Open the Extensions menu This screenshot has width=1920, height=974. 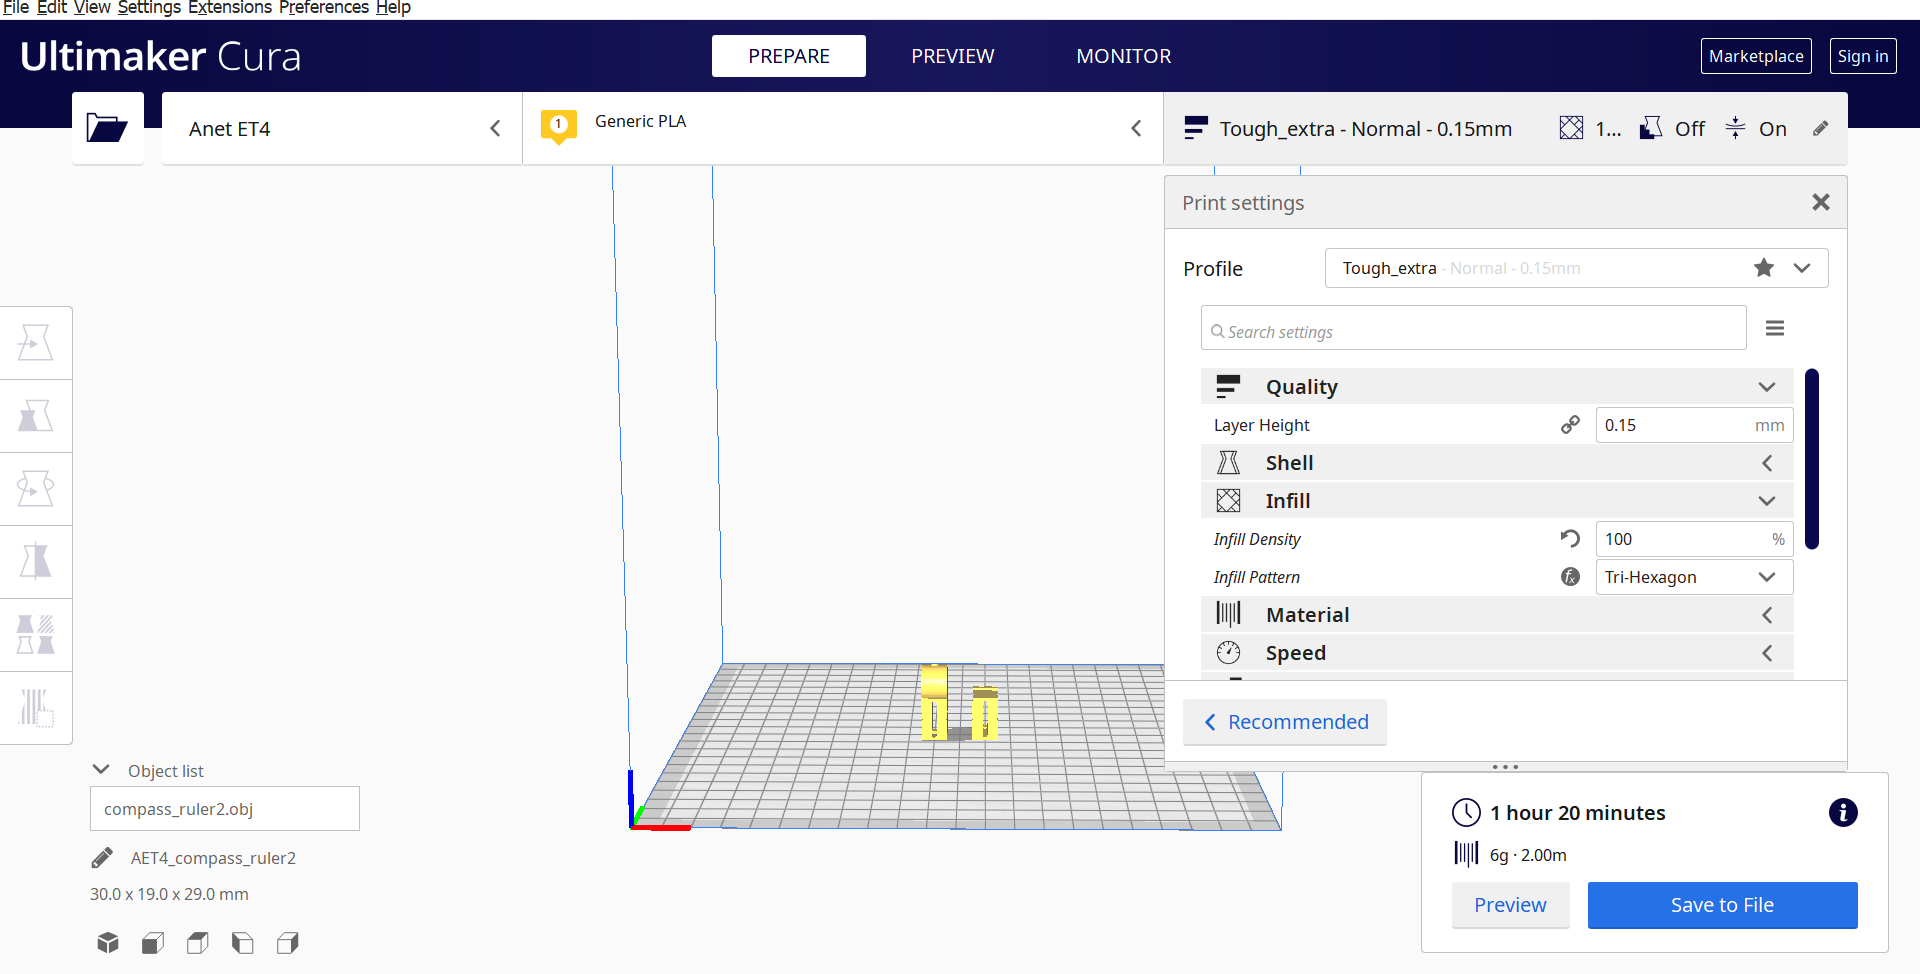point(230,8)
